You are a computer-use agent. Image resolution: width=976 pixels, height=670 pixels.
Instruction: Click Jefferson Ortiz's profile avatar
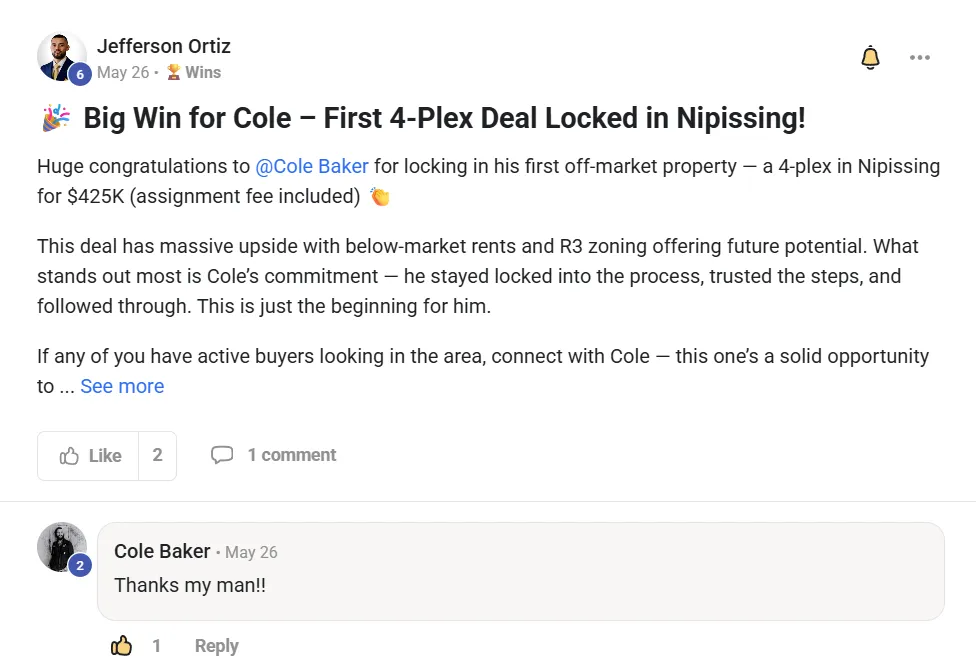[x=61, y=56]
